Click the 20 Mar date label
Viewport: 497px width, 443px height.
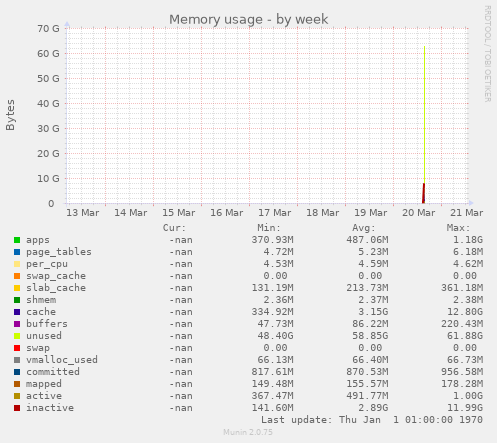pos(419,213)
